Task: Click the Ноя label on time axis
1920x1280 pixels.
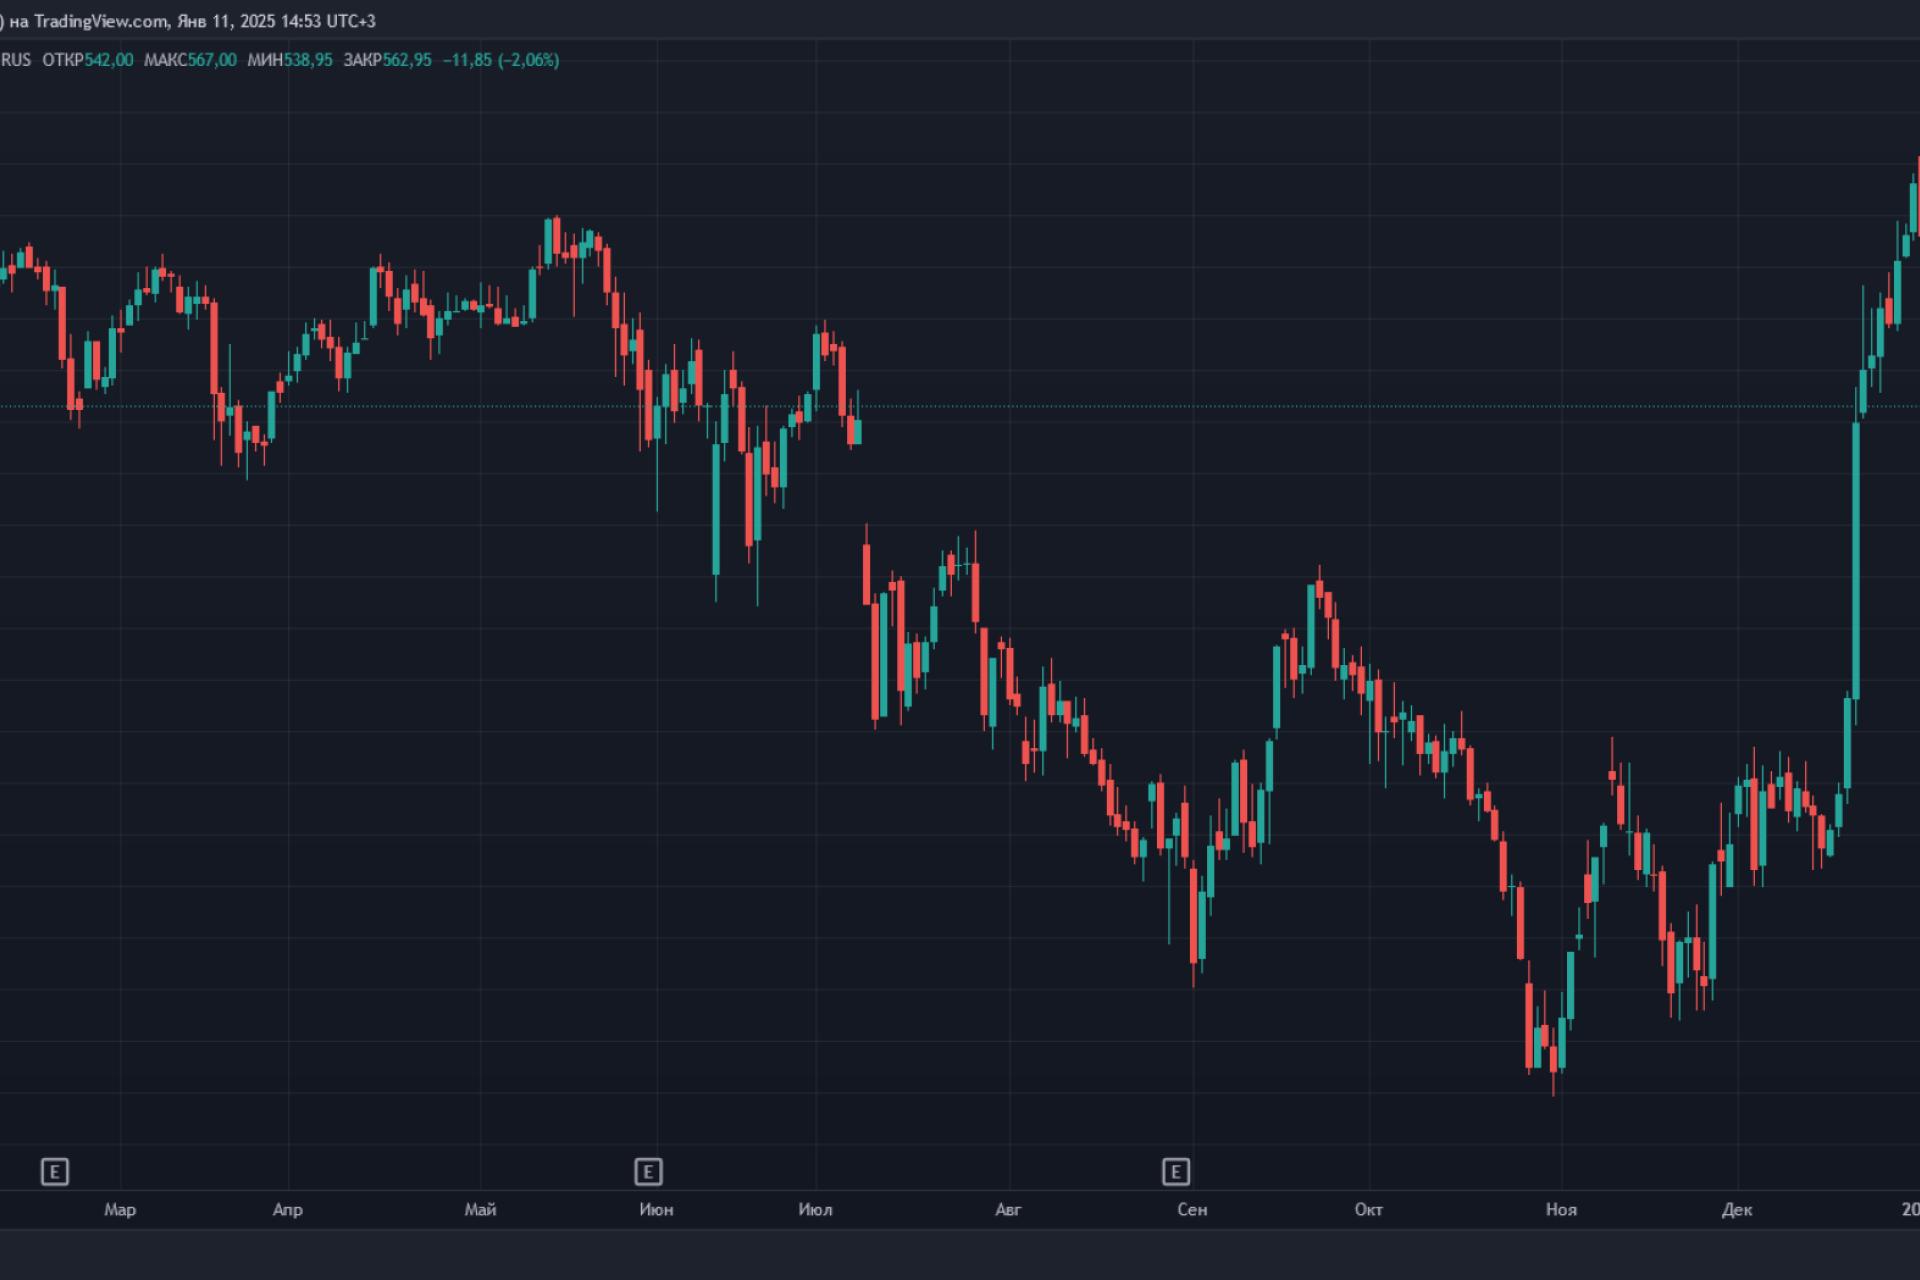Action: pyautogui.click(x=1561, y=1210)
